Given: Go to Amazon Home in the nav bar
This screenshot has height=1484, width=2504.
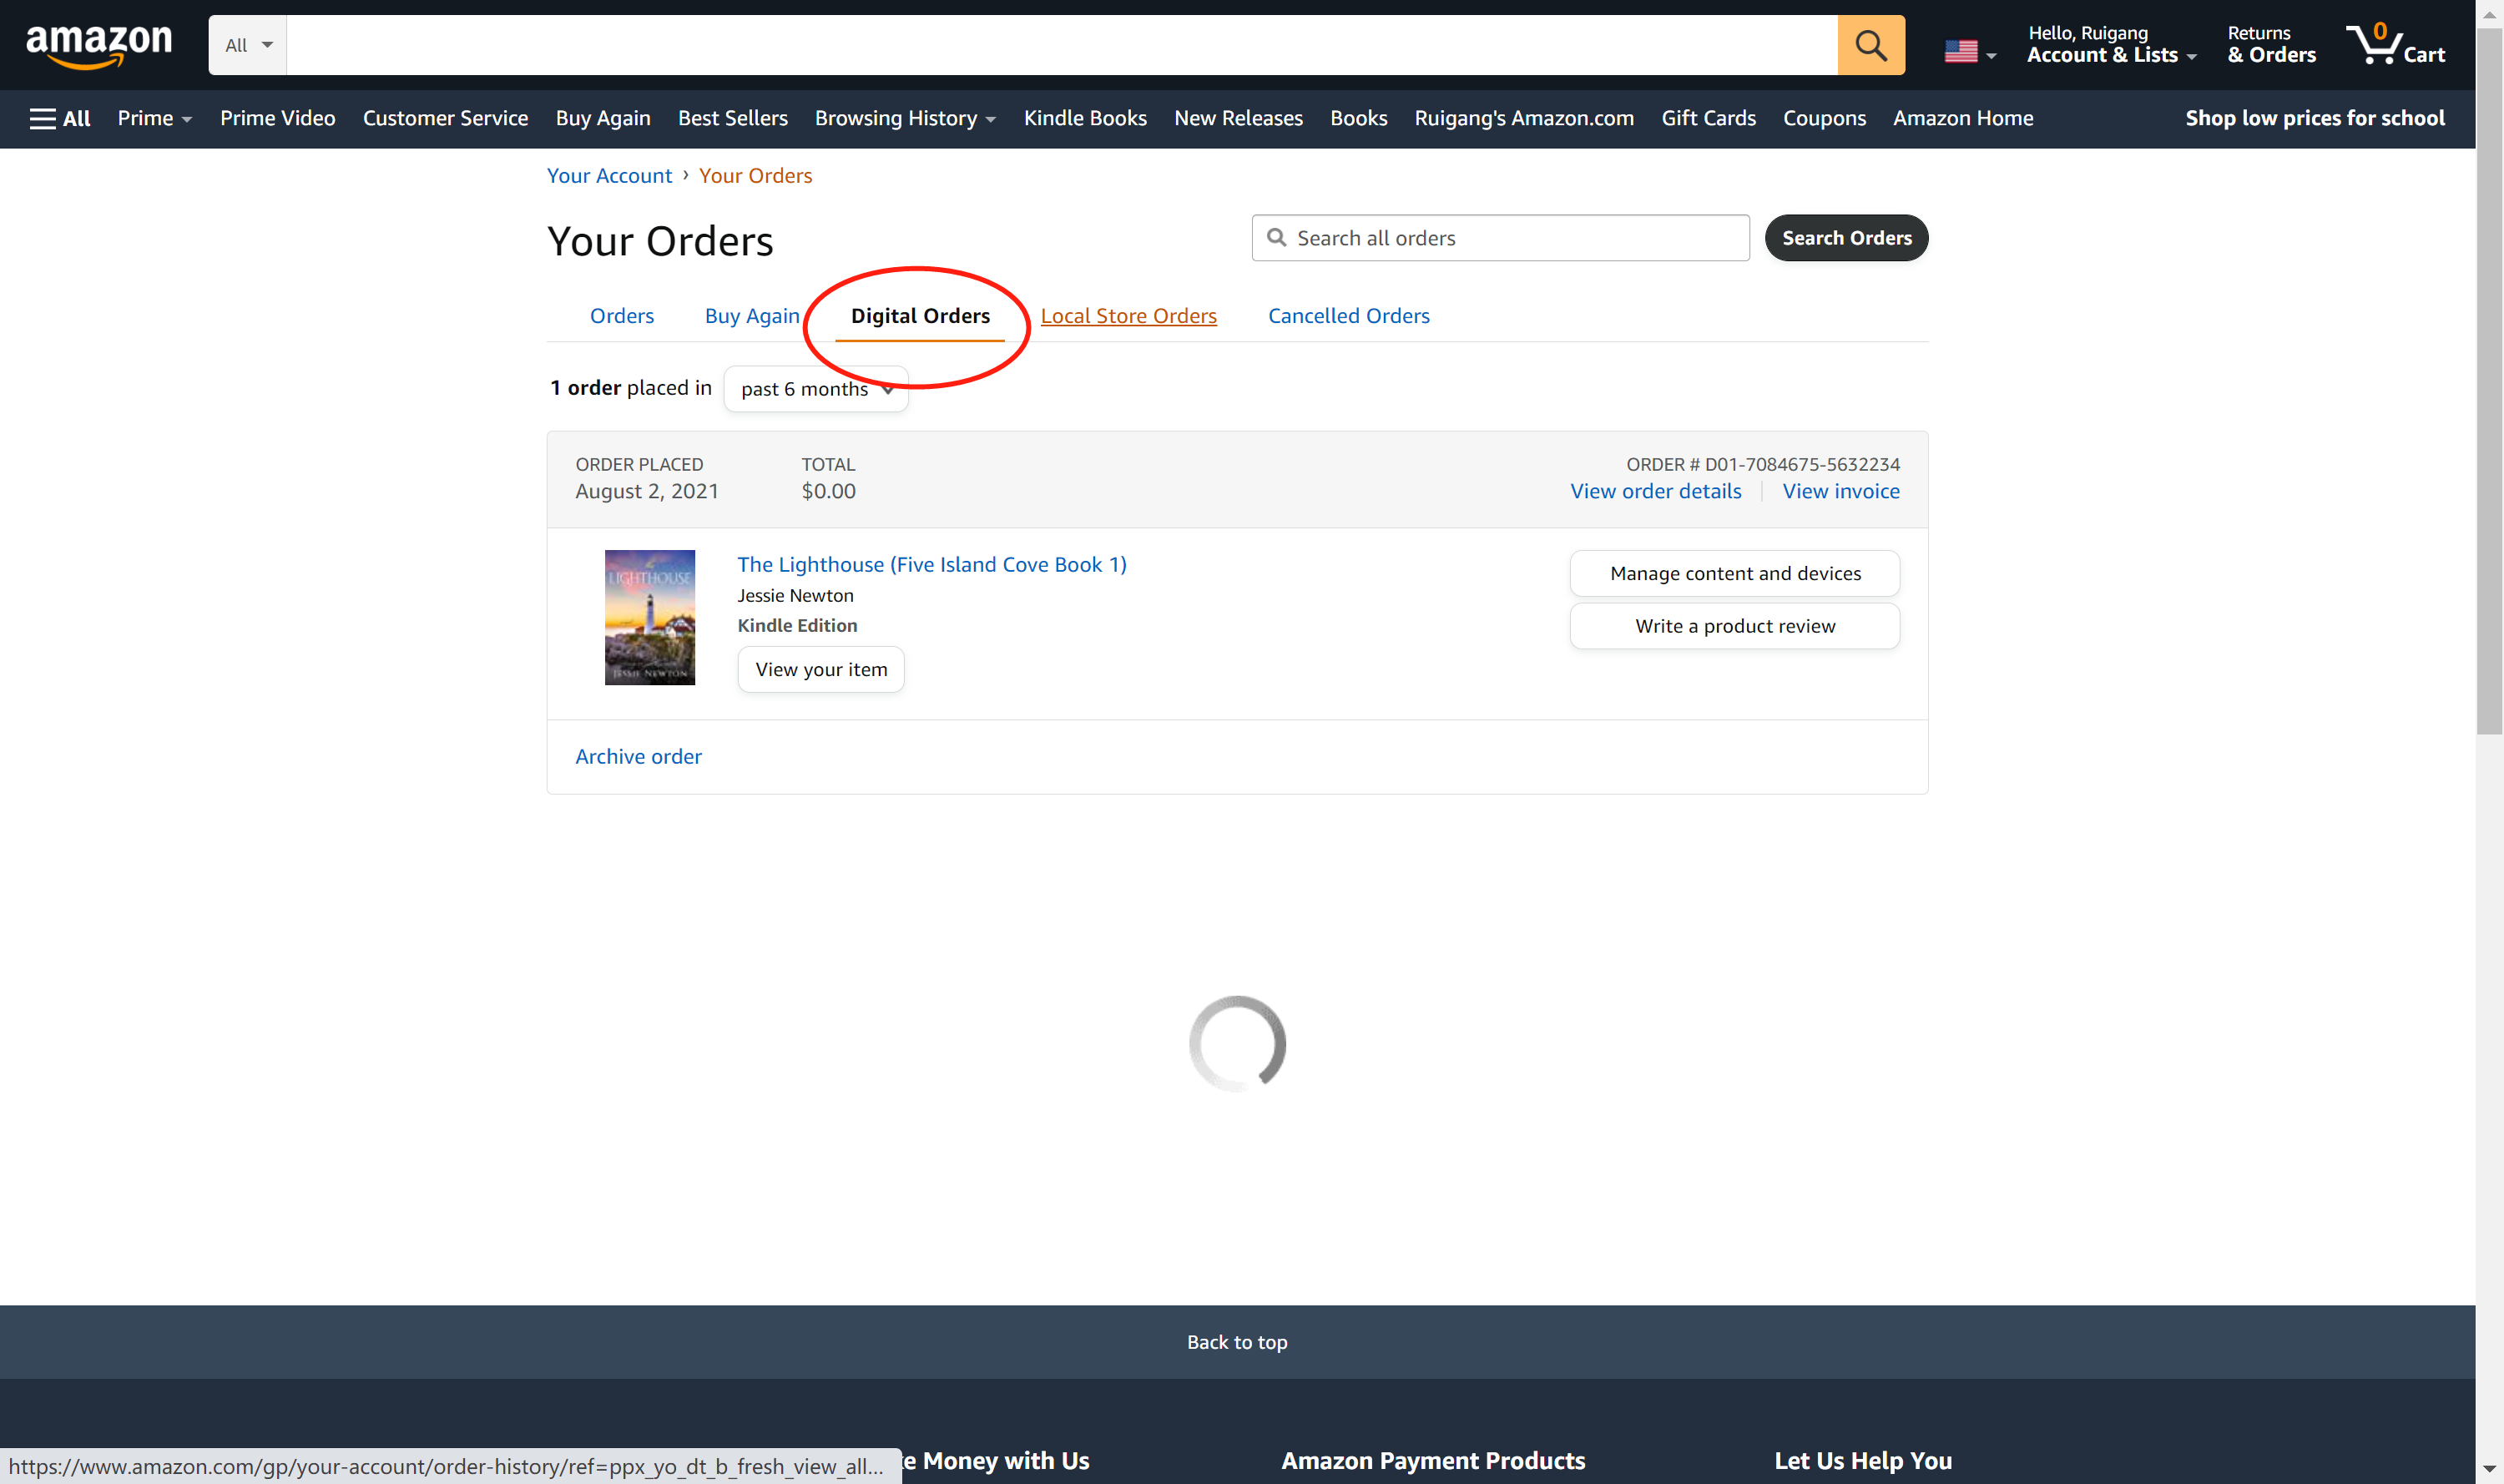Looking at the screenshot, I should pyautogui.click(x=1962, y=119).
